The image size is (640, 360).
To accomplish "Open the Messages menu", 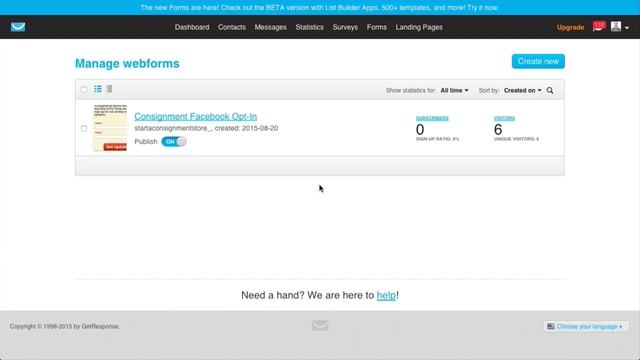I will click(271, 27).
